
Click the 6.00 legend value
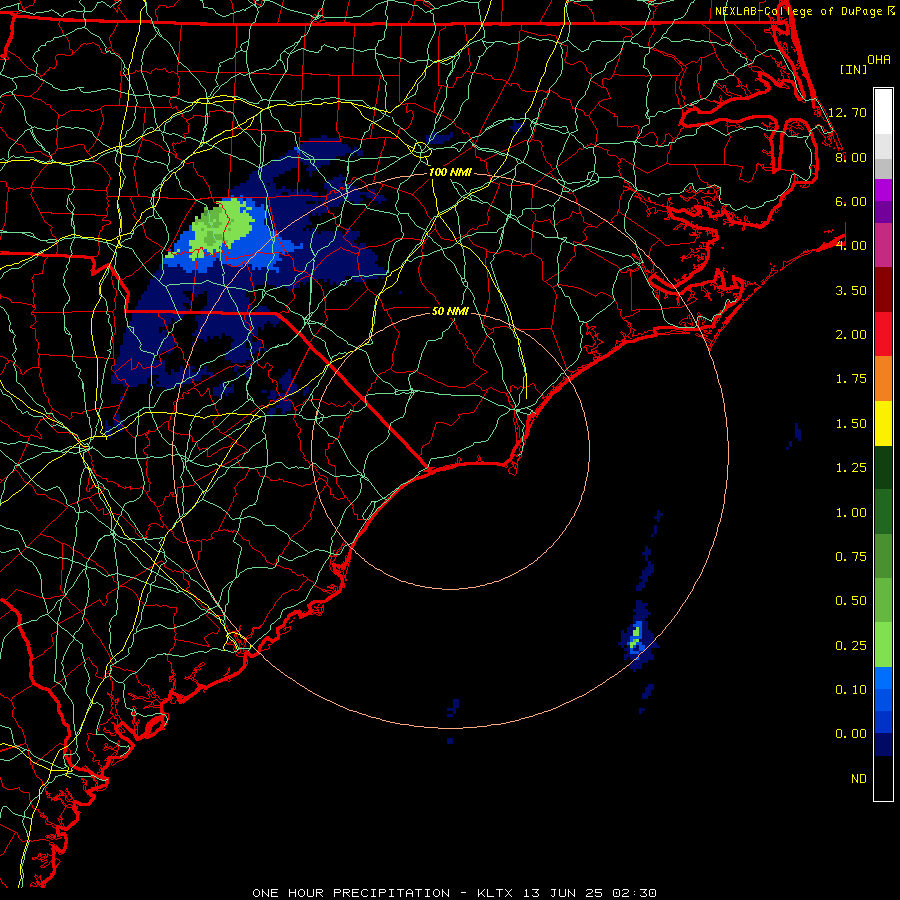tap(851, 201)
